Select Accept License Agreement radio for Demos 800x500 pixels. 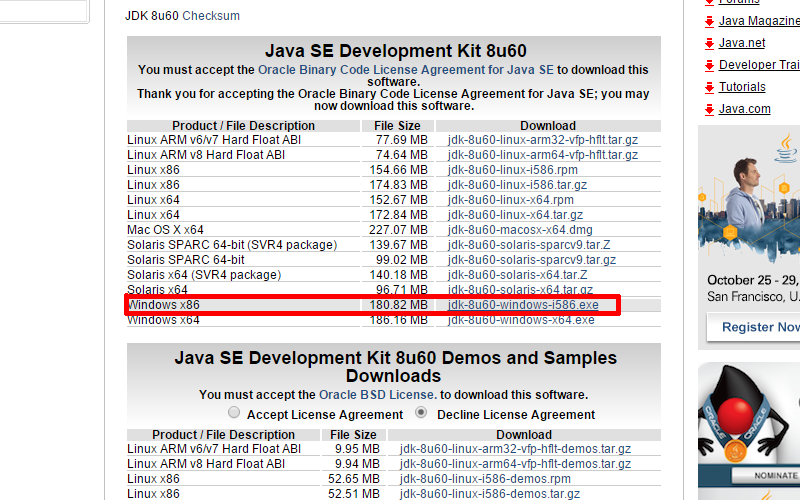coord(234,412)
